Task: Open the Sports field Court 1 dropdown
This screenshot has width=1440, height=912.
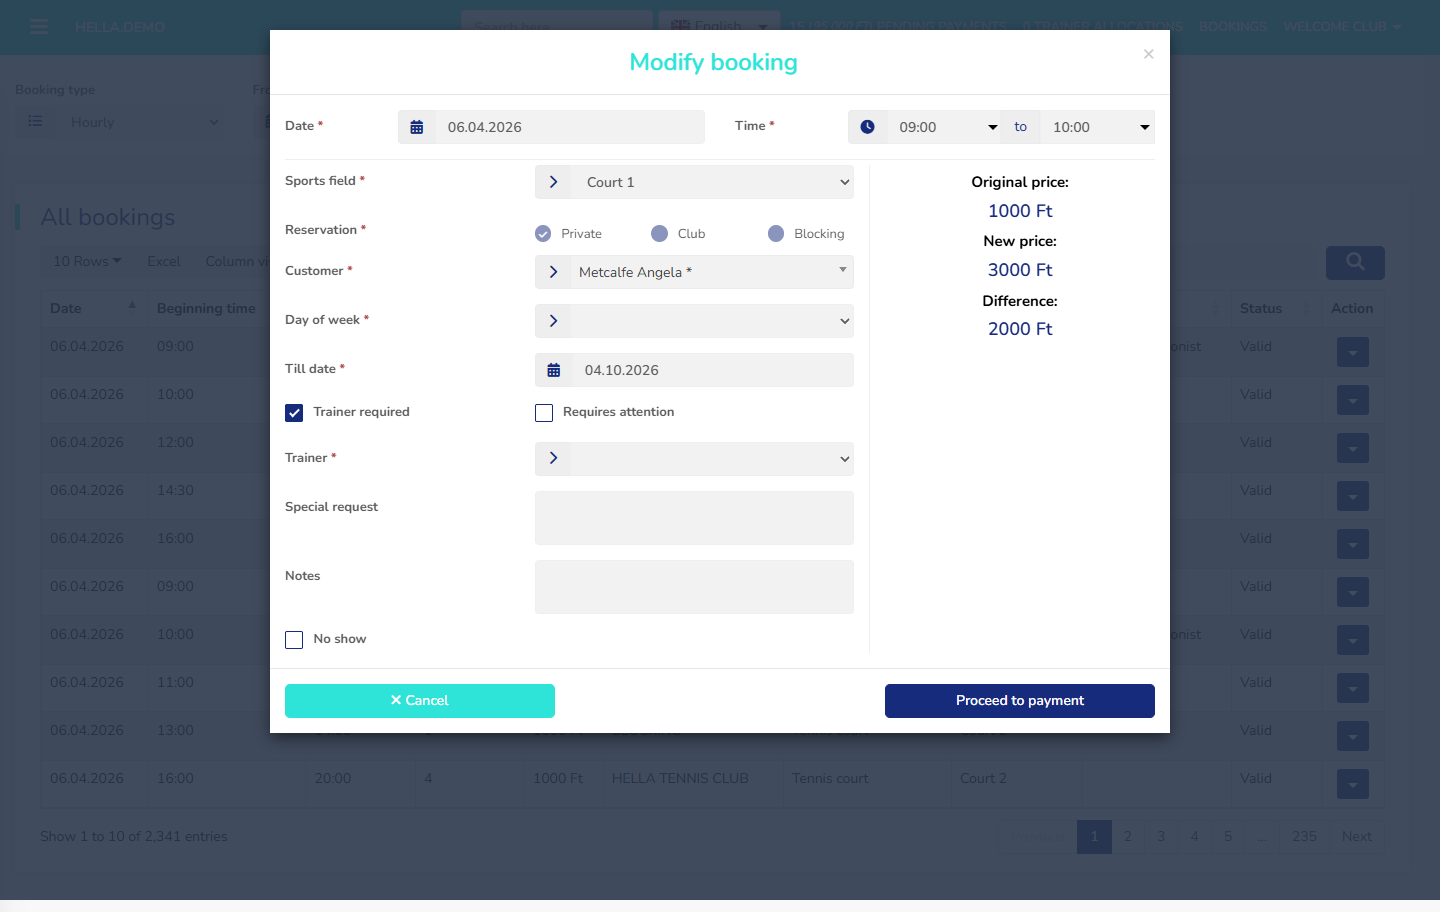Action: (x=712, y=182)
